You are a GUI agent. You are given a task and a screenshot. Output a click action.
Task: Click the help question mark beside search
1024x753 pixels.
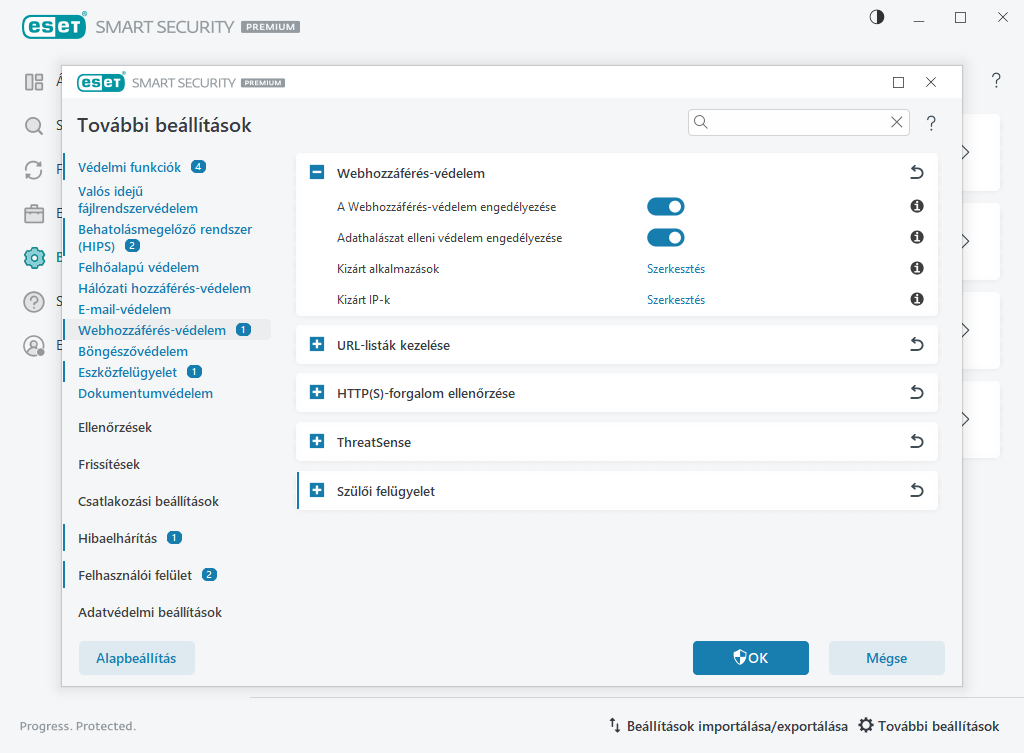point(931,123)
